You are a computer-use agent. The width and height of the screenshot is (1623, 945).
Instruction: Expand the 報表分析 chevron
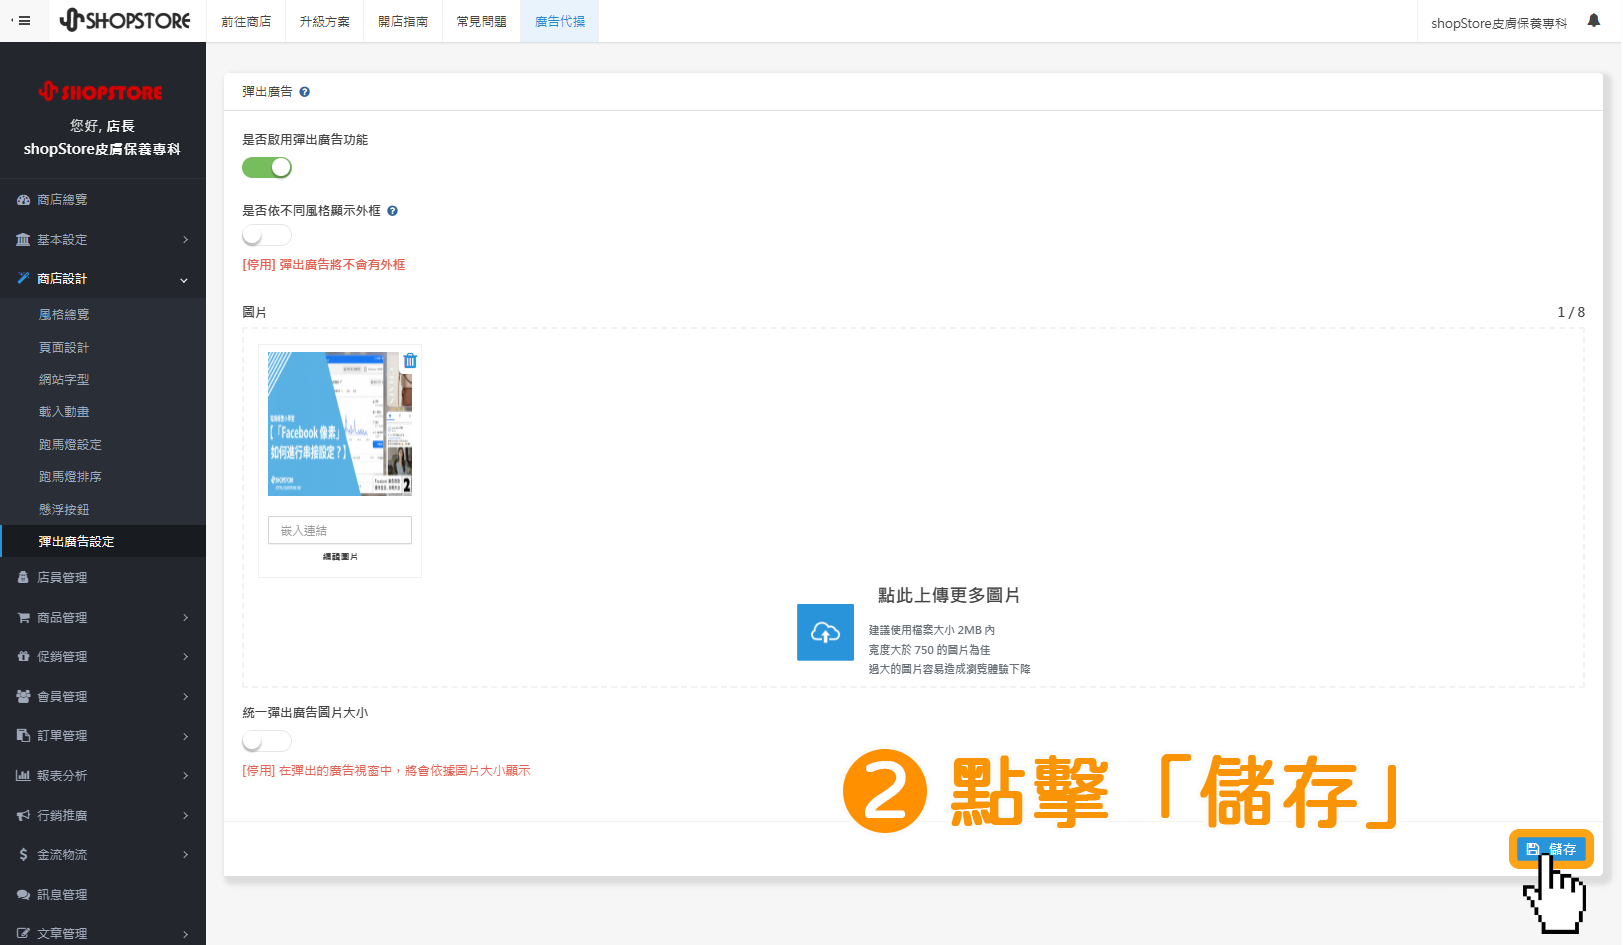186,776
